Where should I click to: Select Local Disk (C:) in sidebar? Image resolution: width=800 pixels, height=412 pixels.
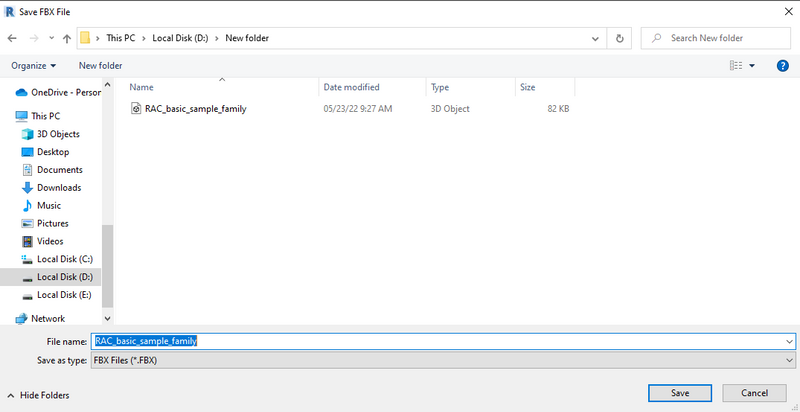(x=65, y=259)
